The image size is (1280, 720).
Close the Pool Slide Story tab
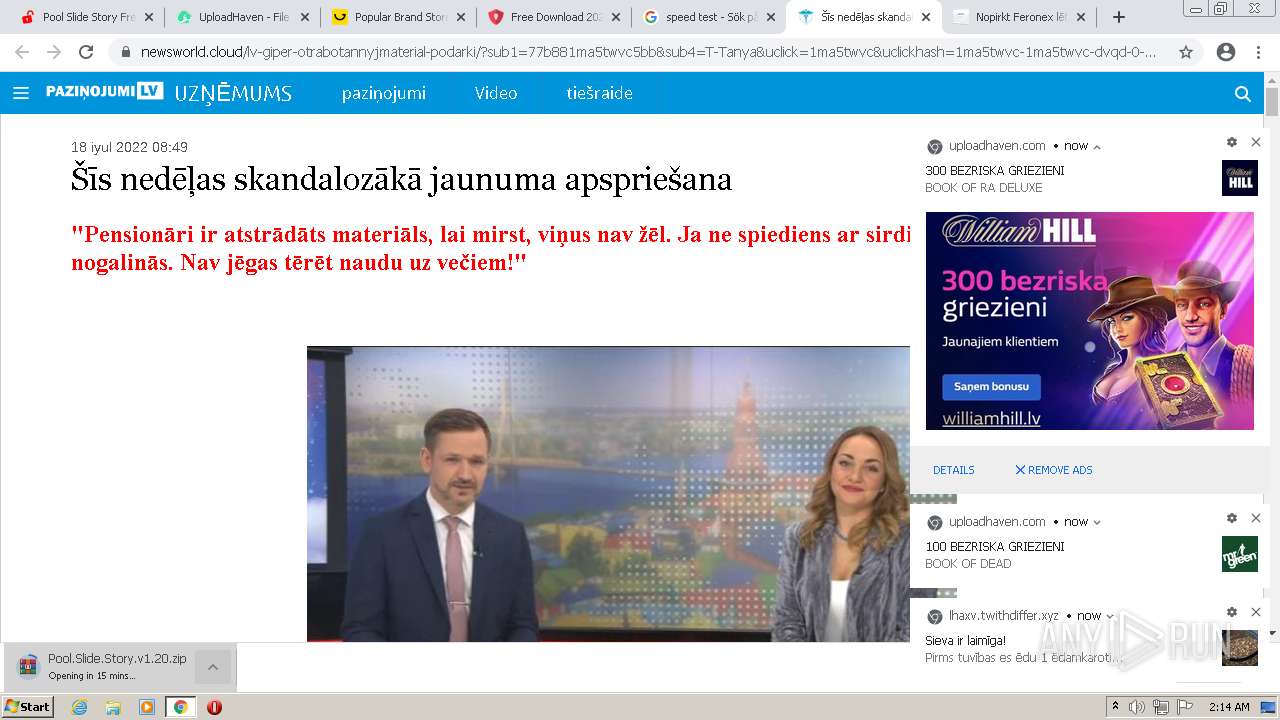click(149, 17)
